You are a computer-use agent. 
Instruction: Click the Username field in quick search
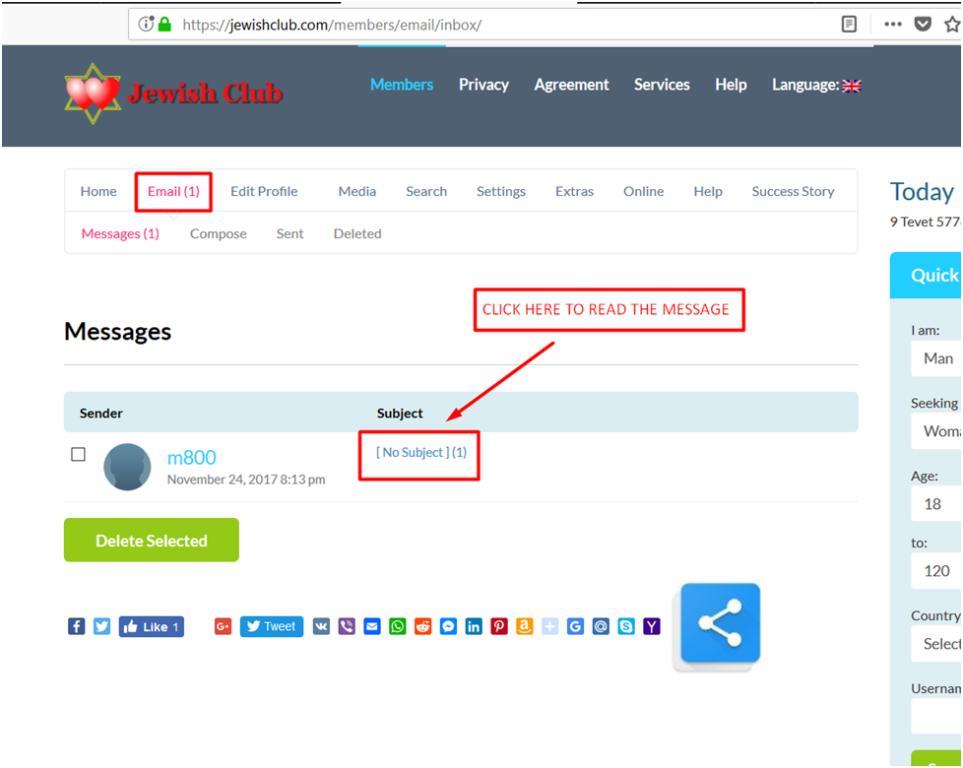click(x=936, y=716)
